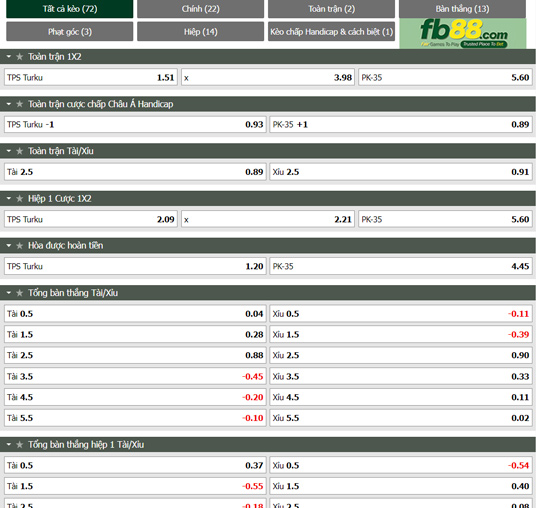The height and width of the screenshot is (508, 536).
Task: Choose first-half Xỉu 1.5 at 0.40
Action: click(401, 486)
